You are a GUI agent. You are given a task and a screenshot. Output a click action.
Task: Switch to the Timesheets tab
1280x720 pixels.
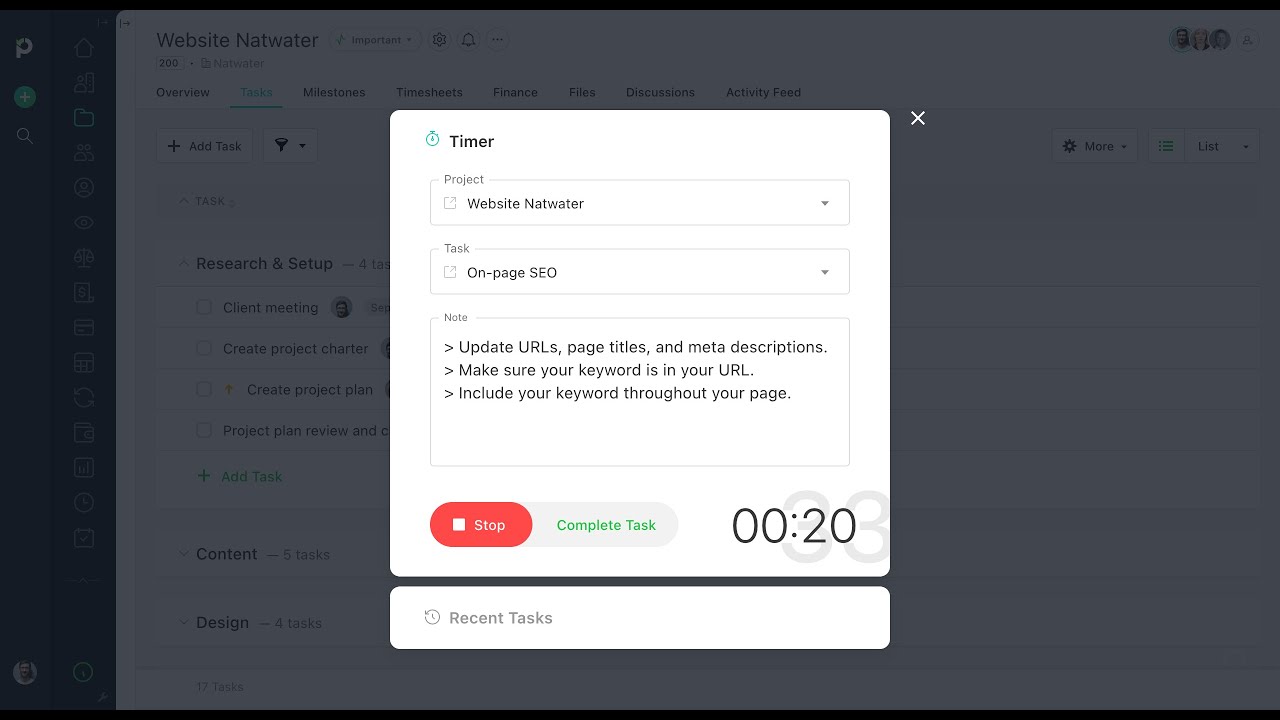[x=429, y=92]
